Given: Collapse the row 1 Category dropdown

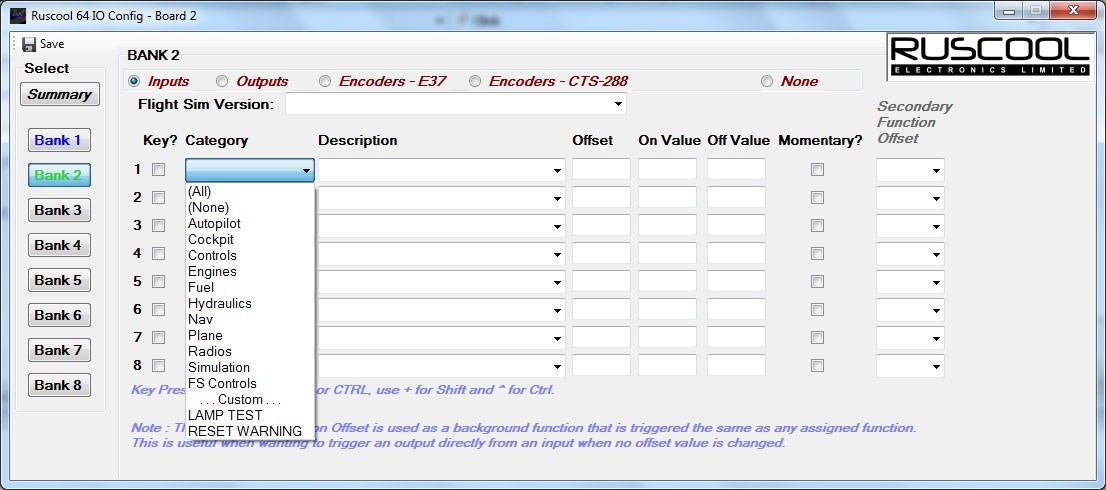Looking at the screenshot, I should pyautogui.click(x=306, y=171).
